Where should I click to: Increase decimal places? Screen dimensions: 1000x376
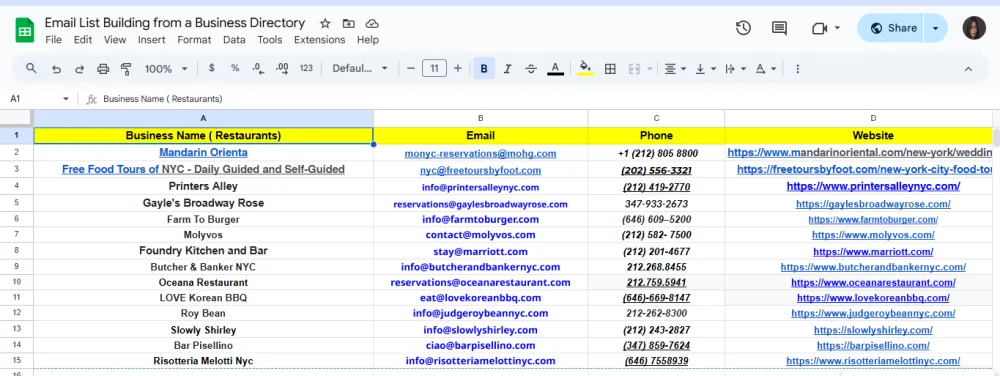click(x=282, y=68)
